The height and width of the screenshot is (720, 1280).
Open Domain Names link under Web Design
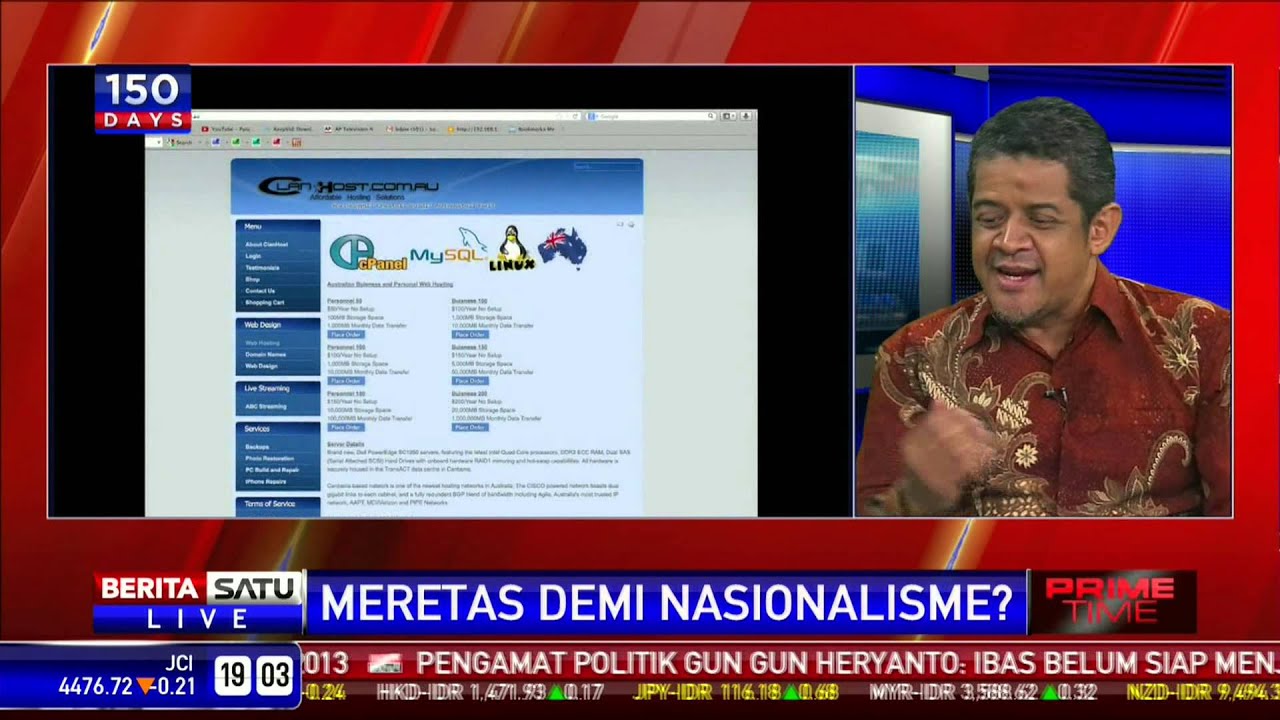pos(266,354)
